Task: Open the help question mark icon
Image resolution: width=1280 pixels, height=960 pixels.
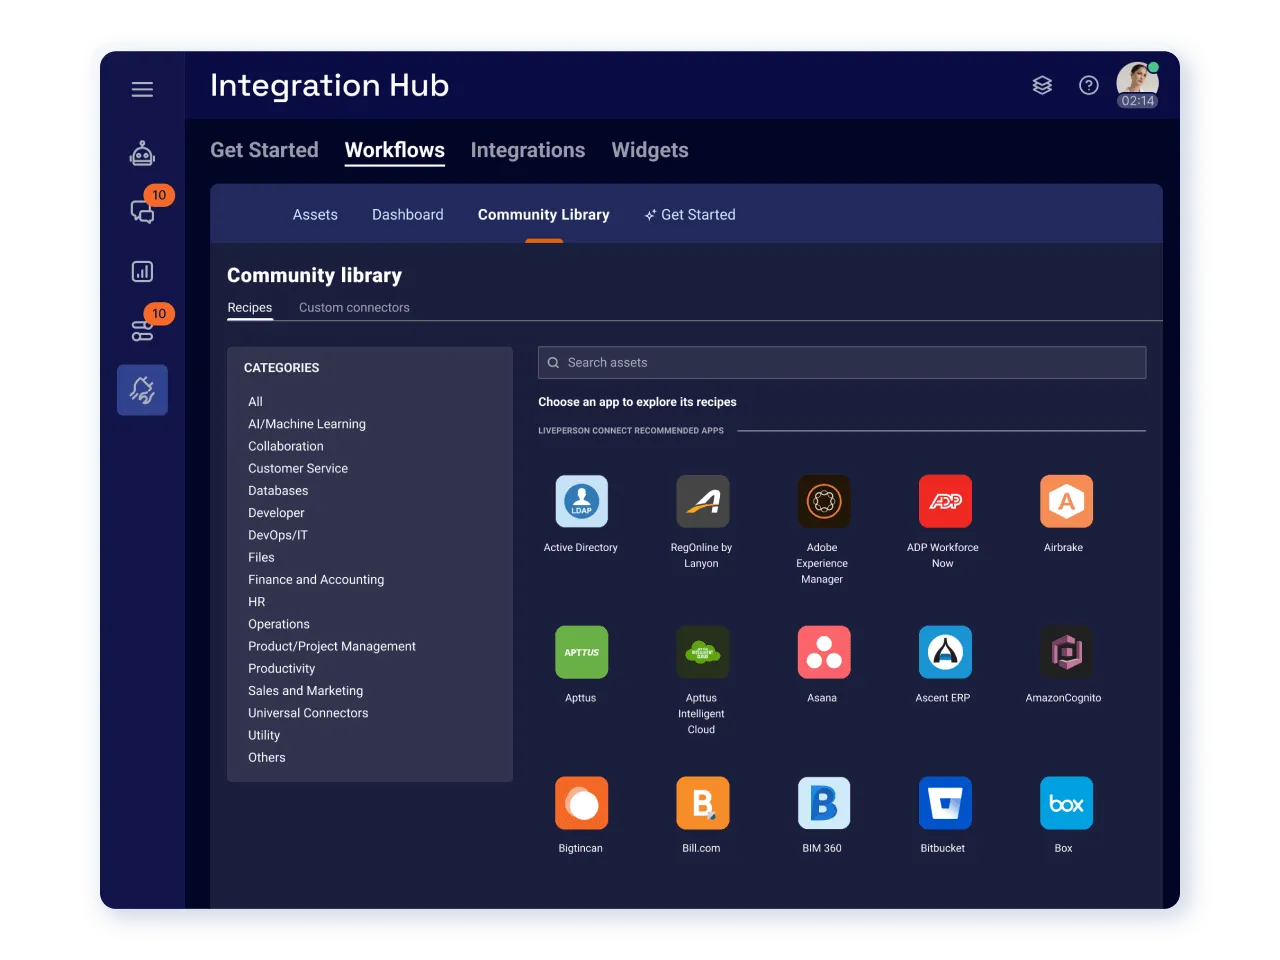Action: 1089,85
